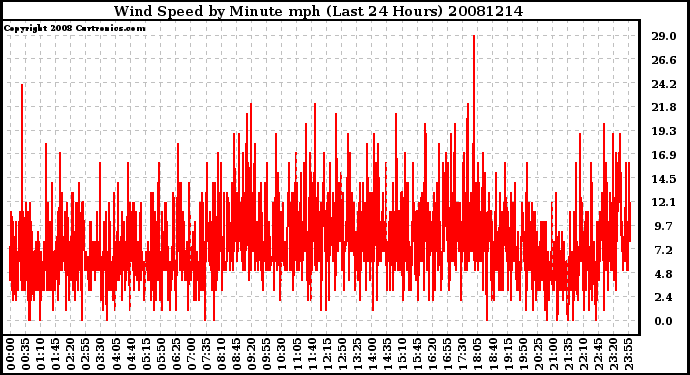Viewport: 690px width, 375px height.
Task: Click the 23:55 time label
Action: (628, 354)
